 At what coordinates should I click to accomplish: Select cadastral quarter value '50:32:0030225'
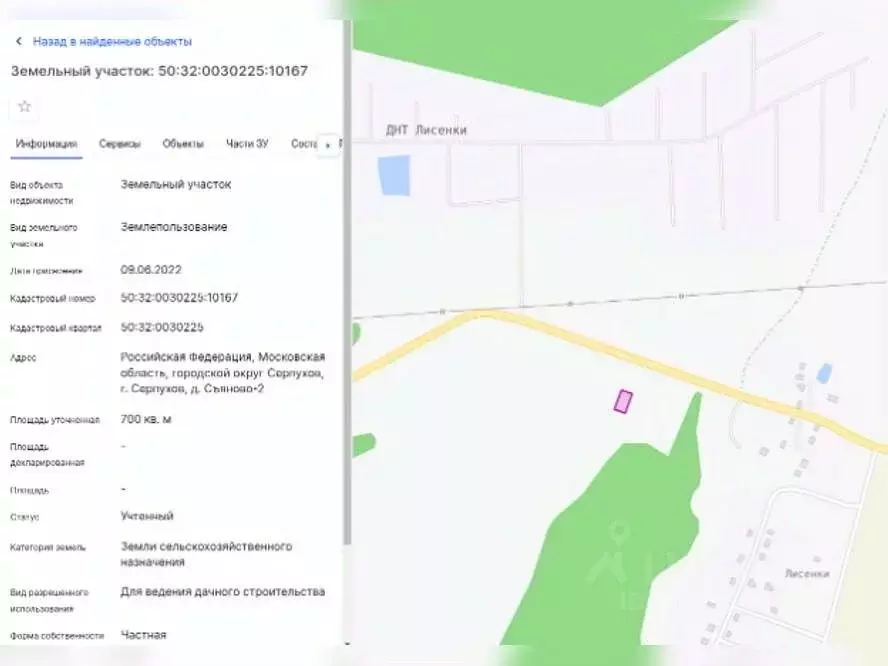[162, 327]
